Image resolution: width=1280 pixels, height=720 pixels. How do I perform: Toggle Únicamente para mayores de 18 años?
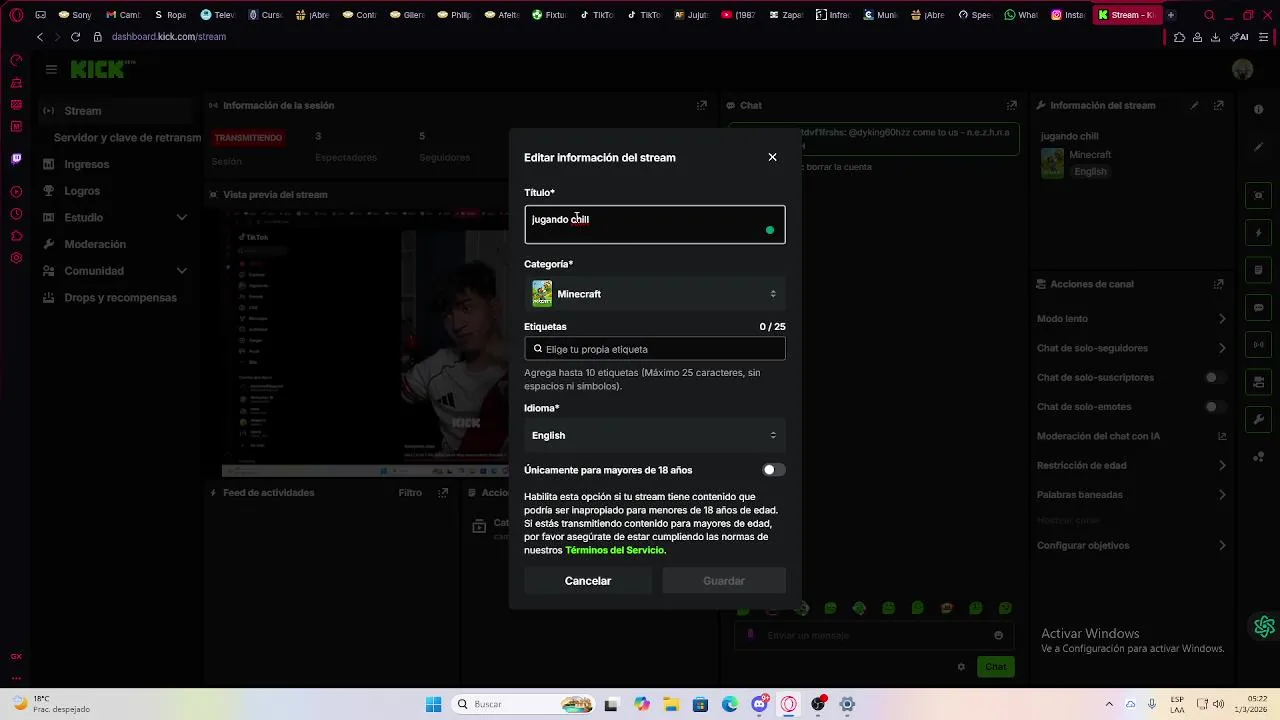coord(773,470)
